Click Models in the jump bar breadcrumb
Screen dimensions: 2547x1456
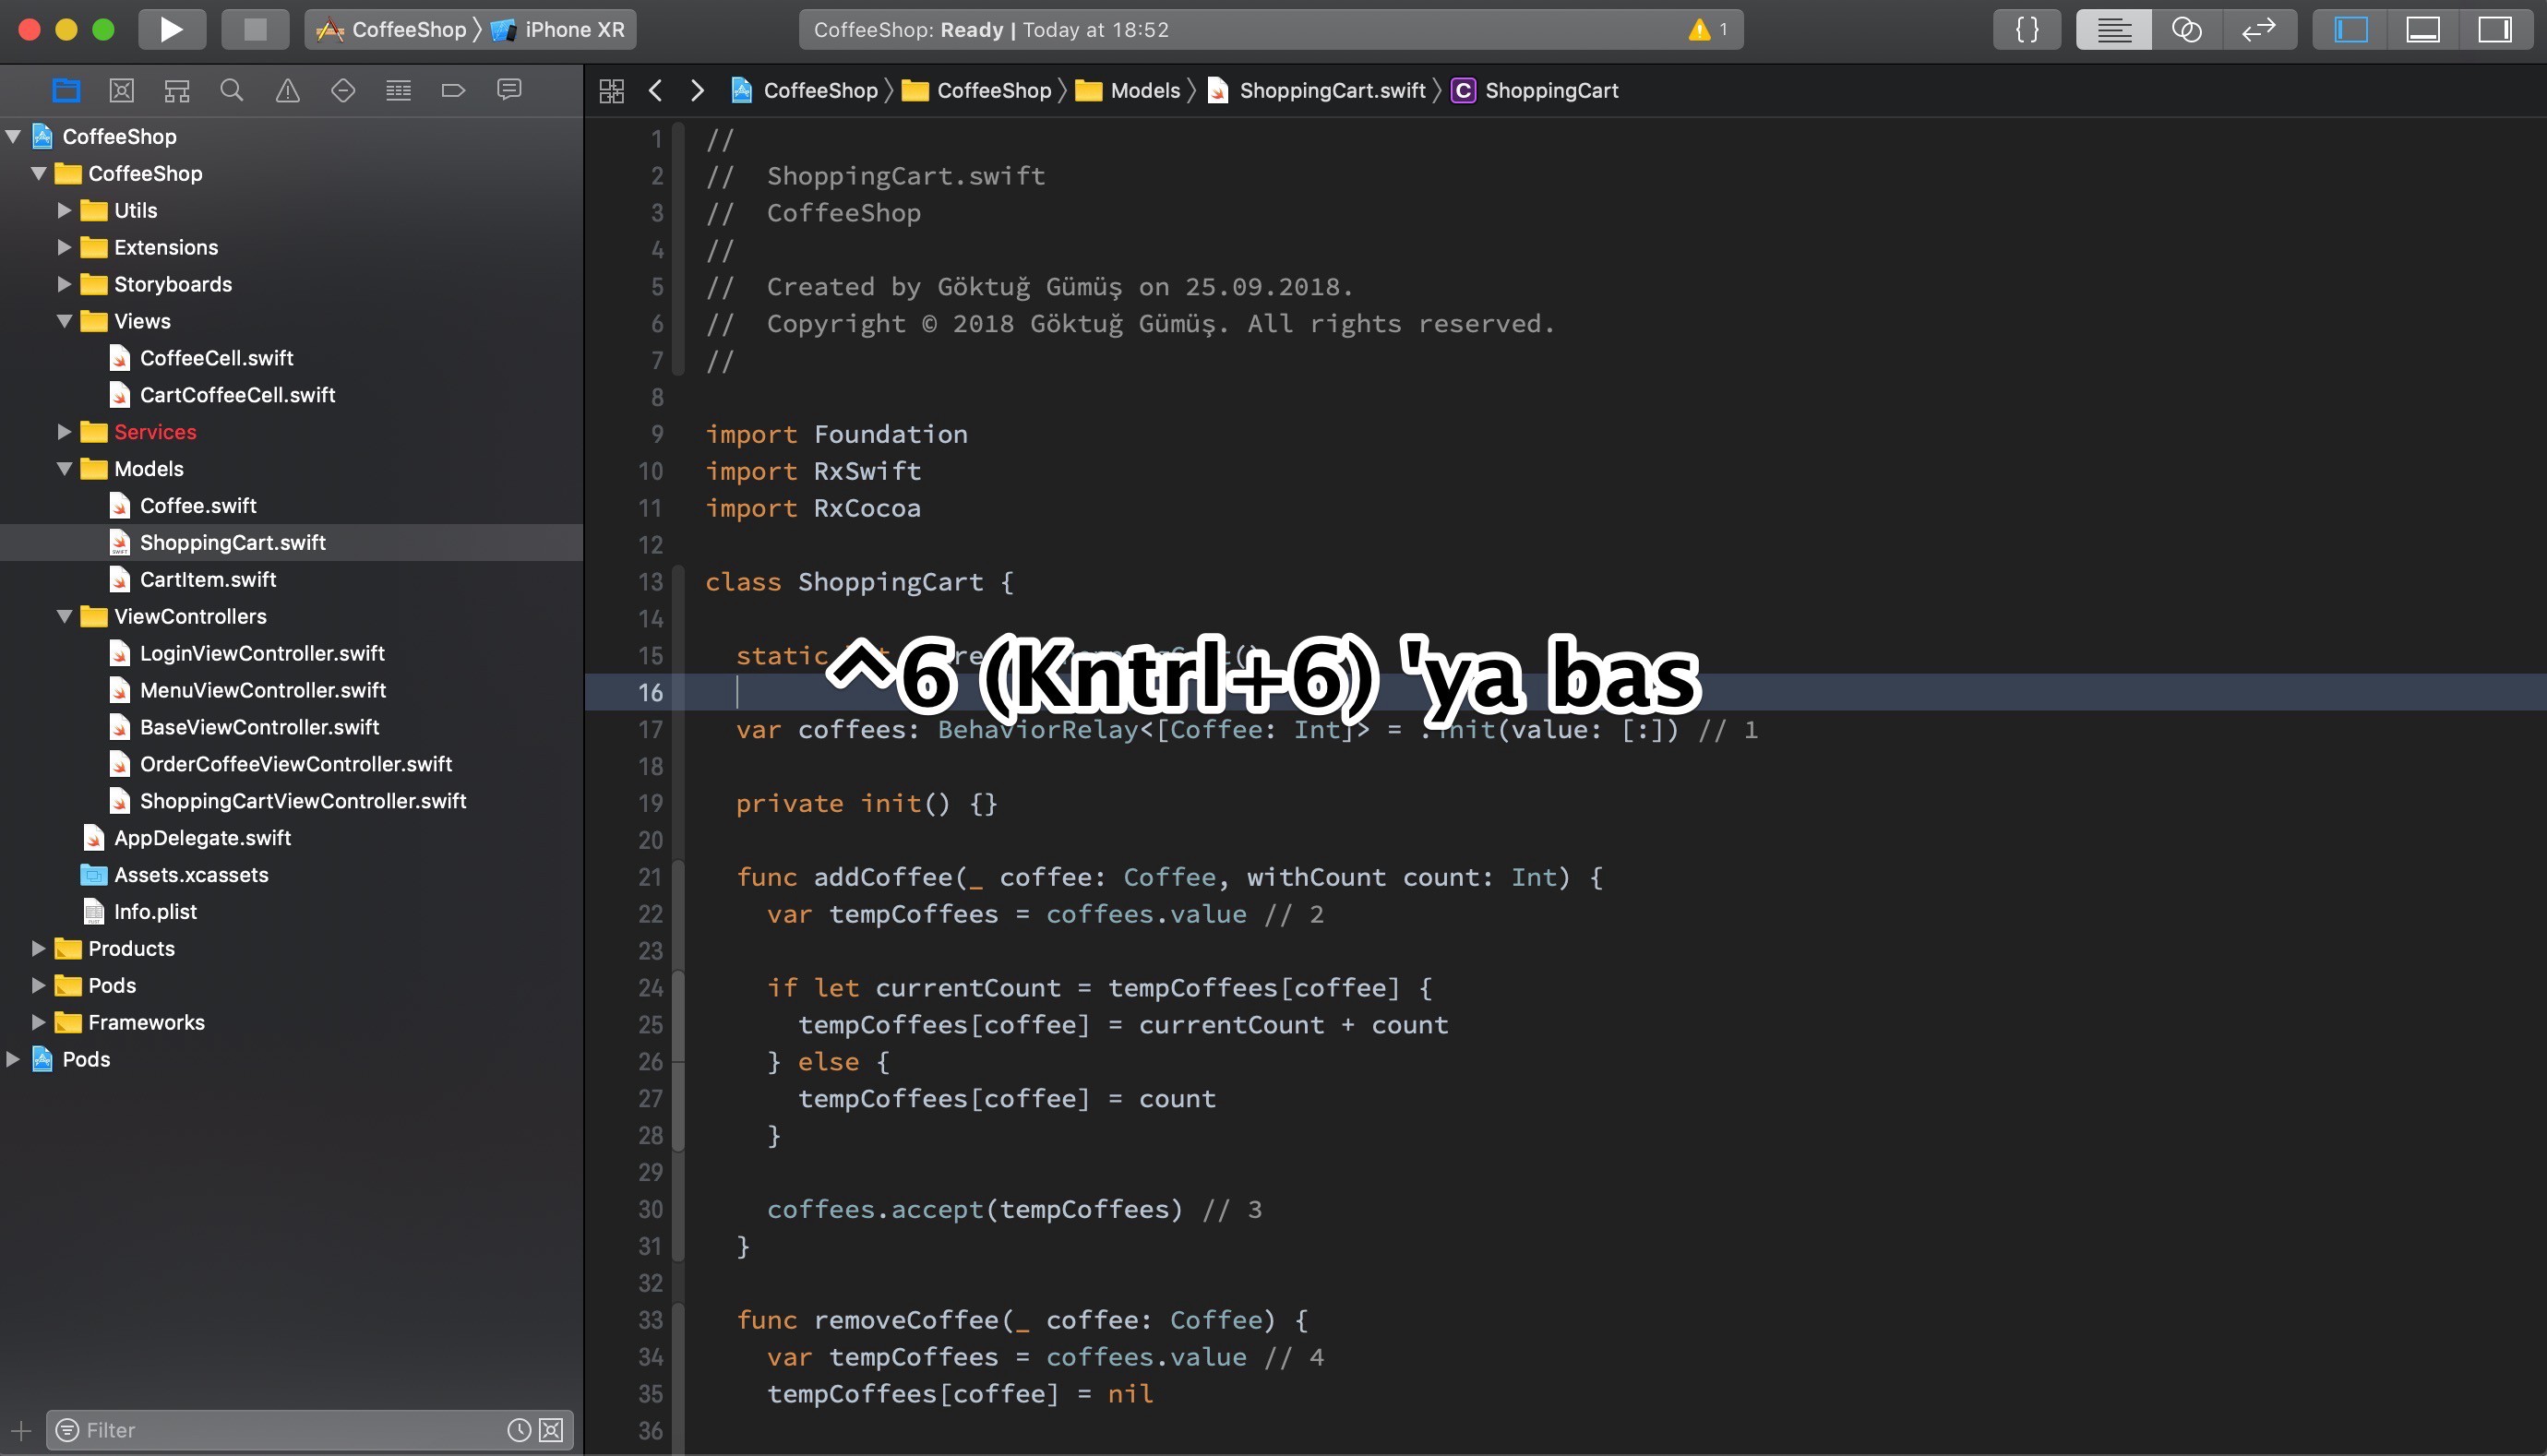tap(1147, 90)
